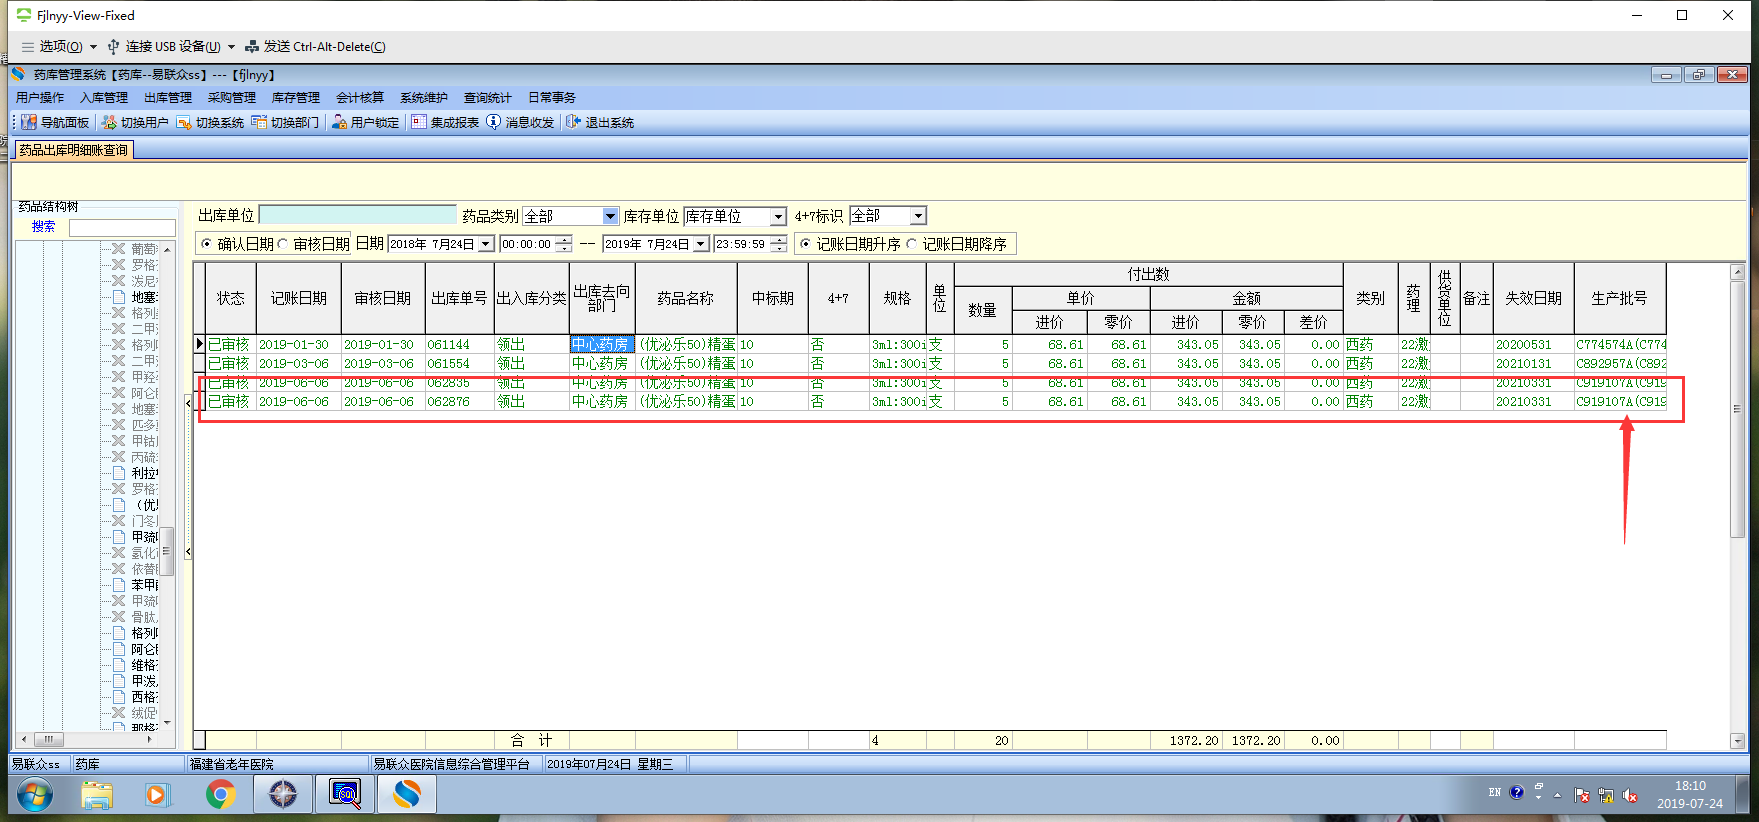Select the 审核日期 radio button
Screen dimensions: 1759x822
click(283, 244)
